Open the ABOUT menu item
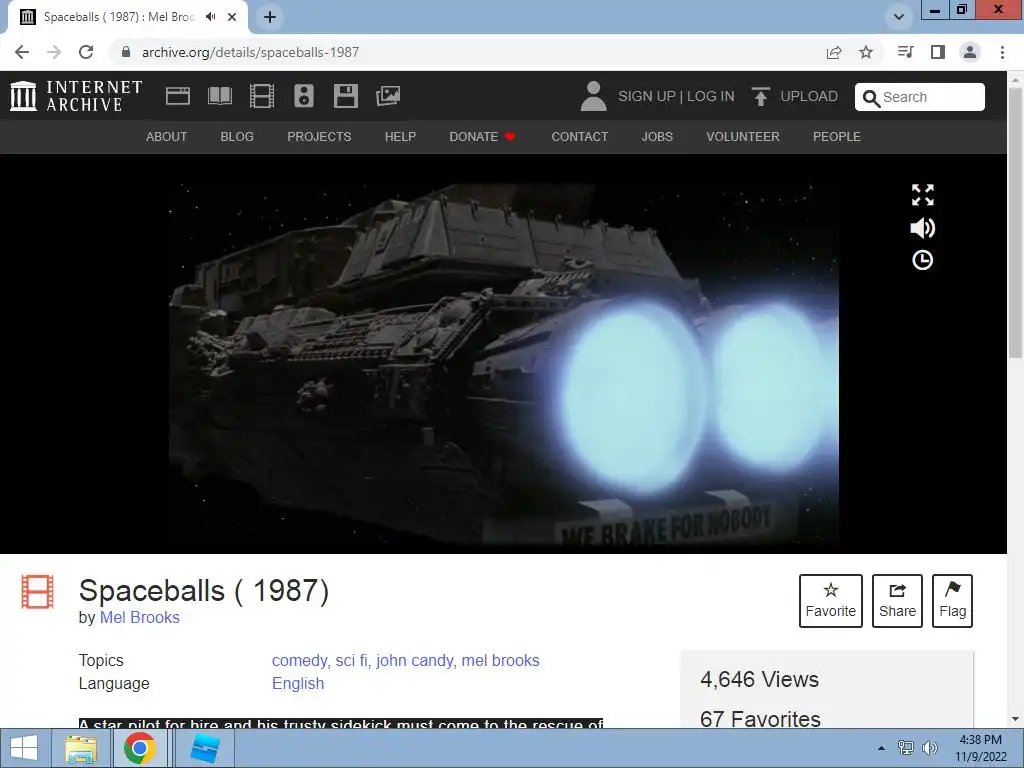Image resolution: width=1024 pixels, height=768 pixels. click(167, 136)
